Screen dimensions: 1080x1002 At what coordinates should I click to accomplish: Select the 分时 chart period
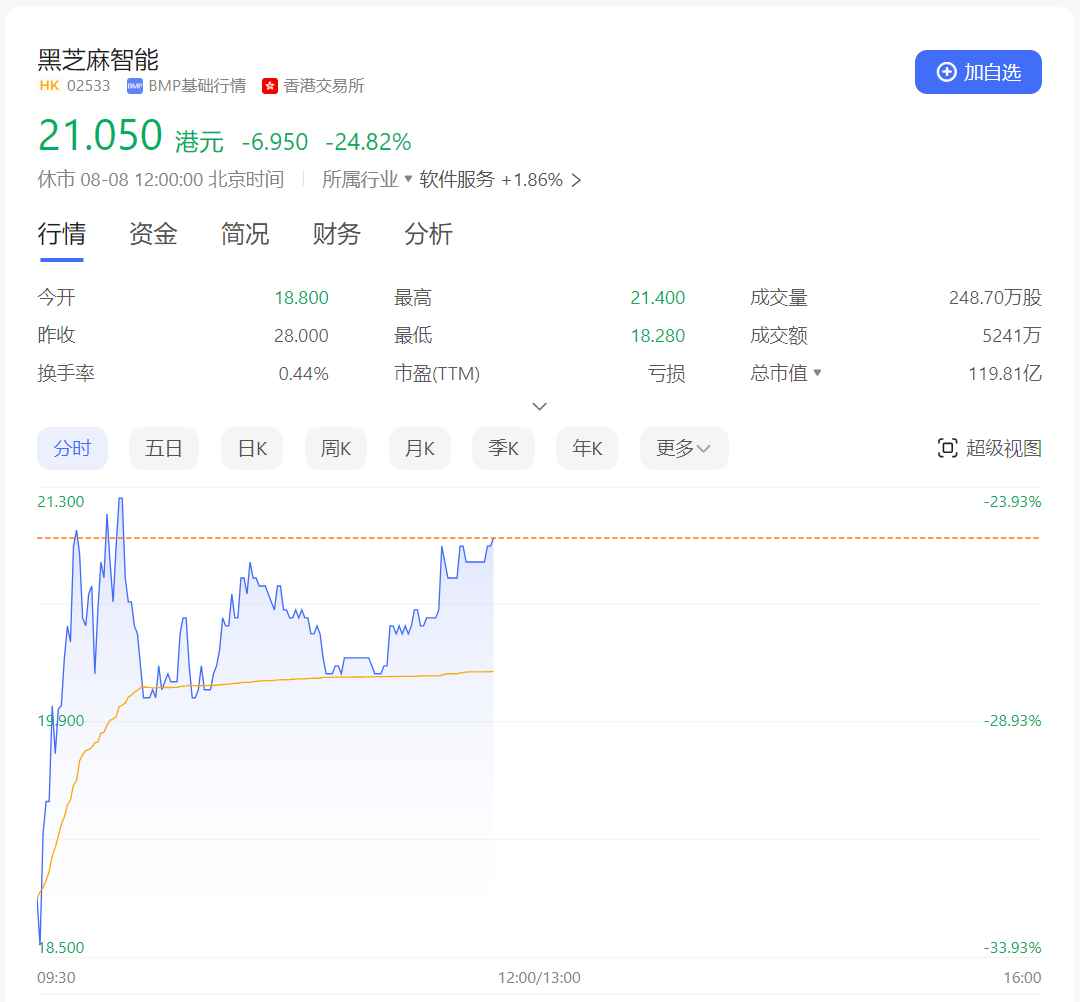[x=72, y=448]
